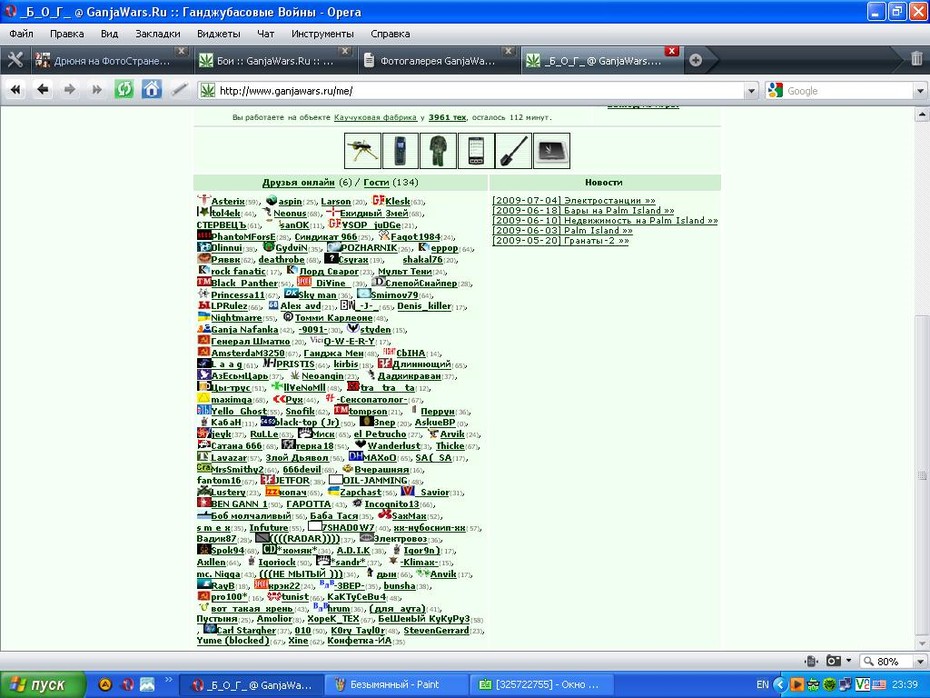The height and width of the screenshot is (698, 930).
Task: Click the wand password manager icon
Action: pyautogui.click(x=179, y=90)
